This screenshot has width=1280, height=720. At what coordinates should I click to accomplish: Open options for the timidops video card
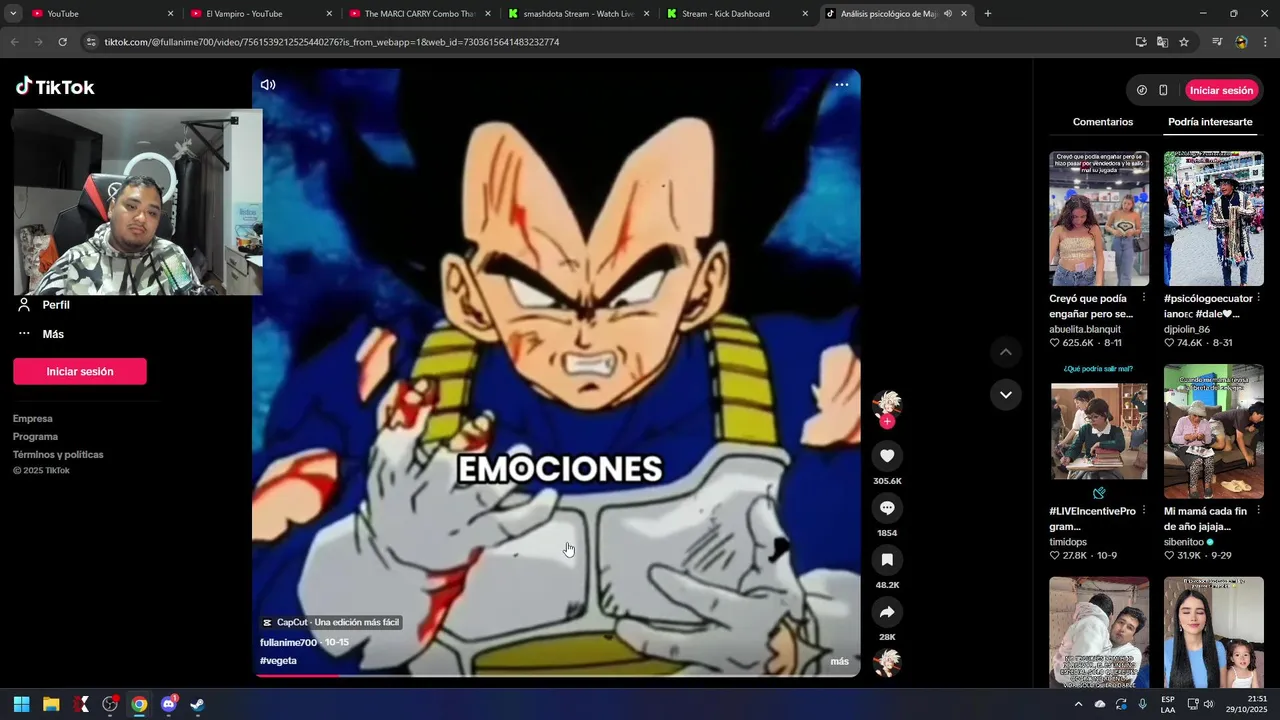(1144, 511)
